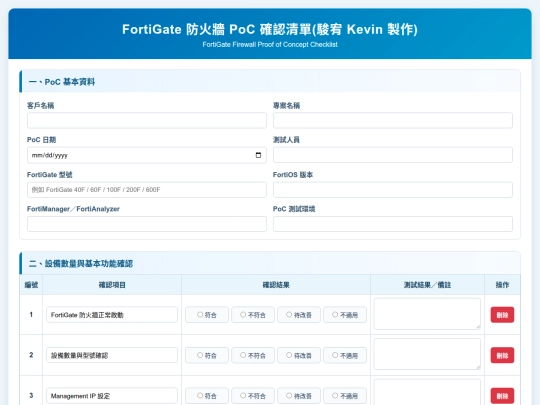
Task: Click the 二、設備數量與基本功能確認 section heading
Action: click(x=81, y=264)
